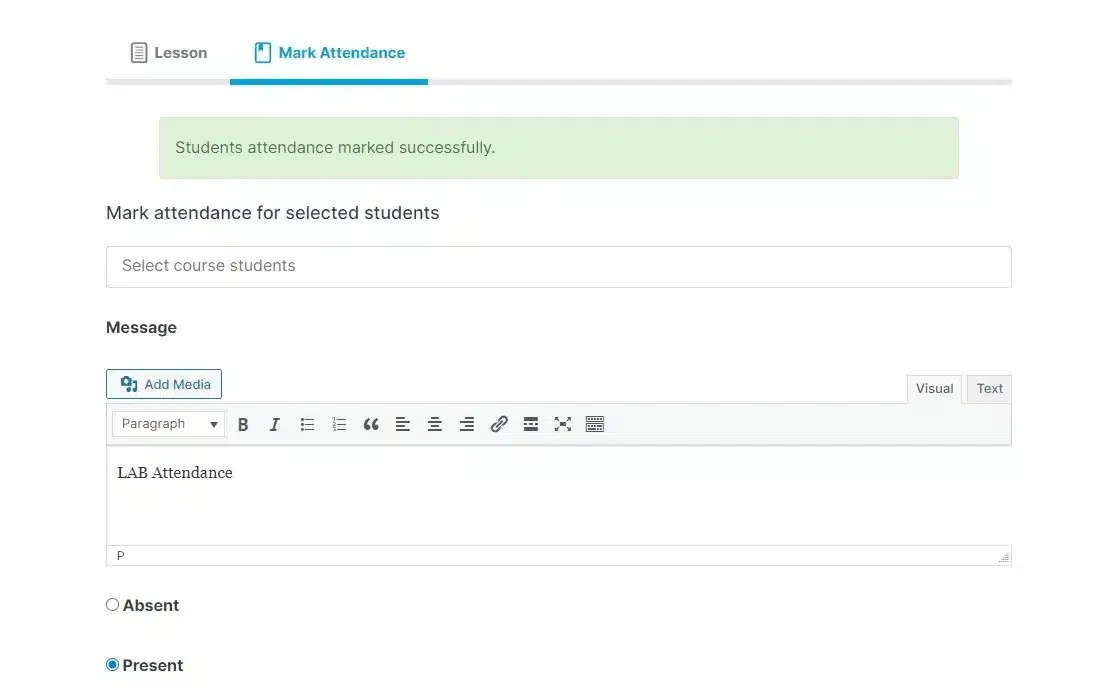Screen dimensions: 1120x689
Task: Expand the Select course students field
Action: pyautogui.click(x=558, y=266)
